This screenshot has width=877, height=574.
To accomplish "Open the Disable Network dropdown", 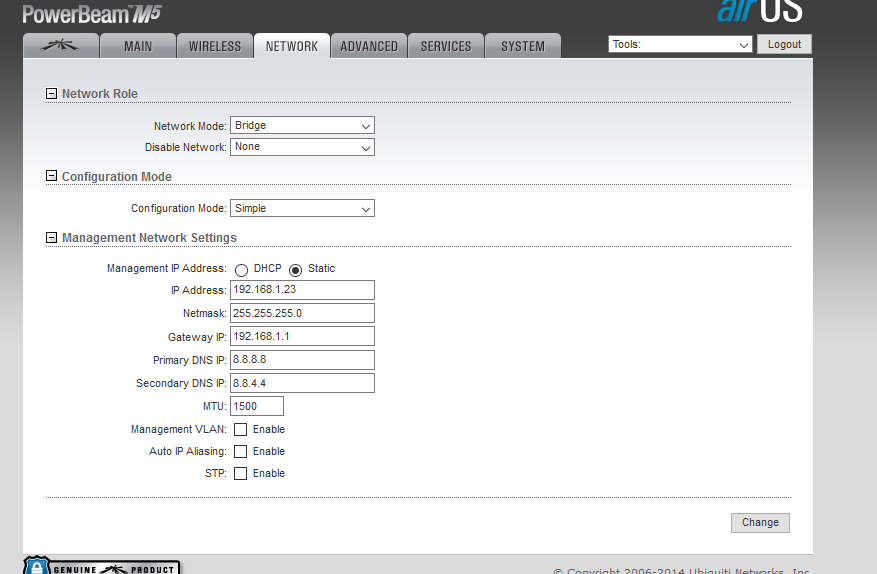I will (302, 147).
